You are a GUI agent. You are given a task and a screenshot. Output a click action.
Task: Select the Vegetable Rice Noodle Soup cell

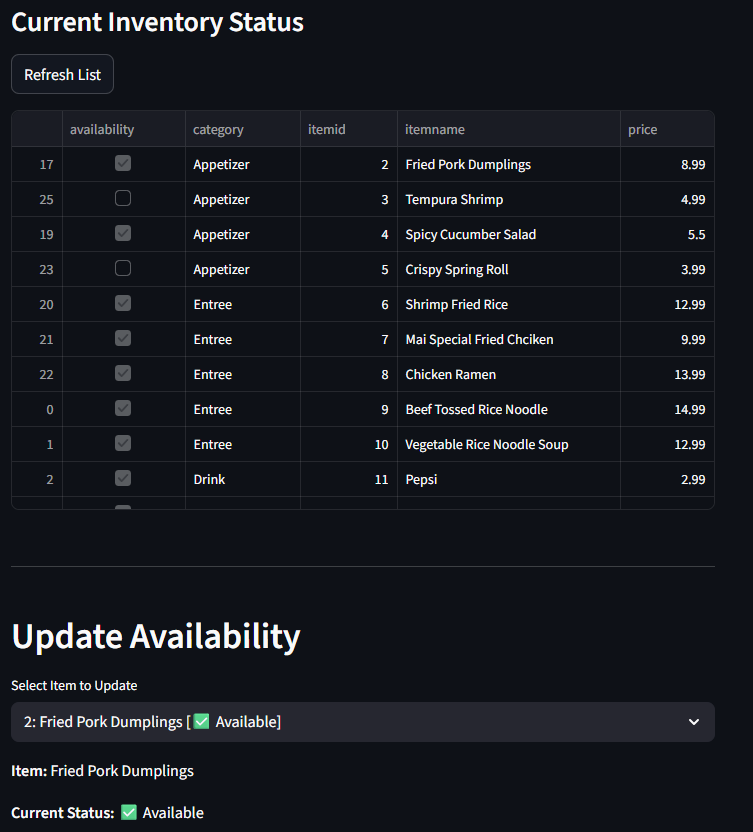pyautogui.click(x=509, y=445)
